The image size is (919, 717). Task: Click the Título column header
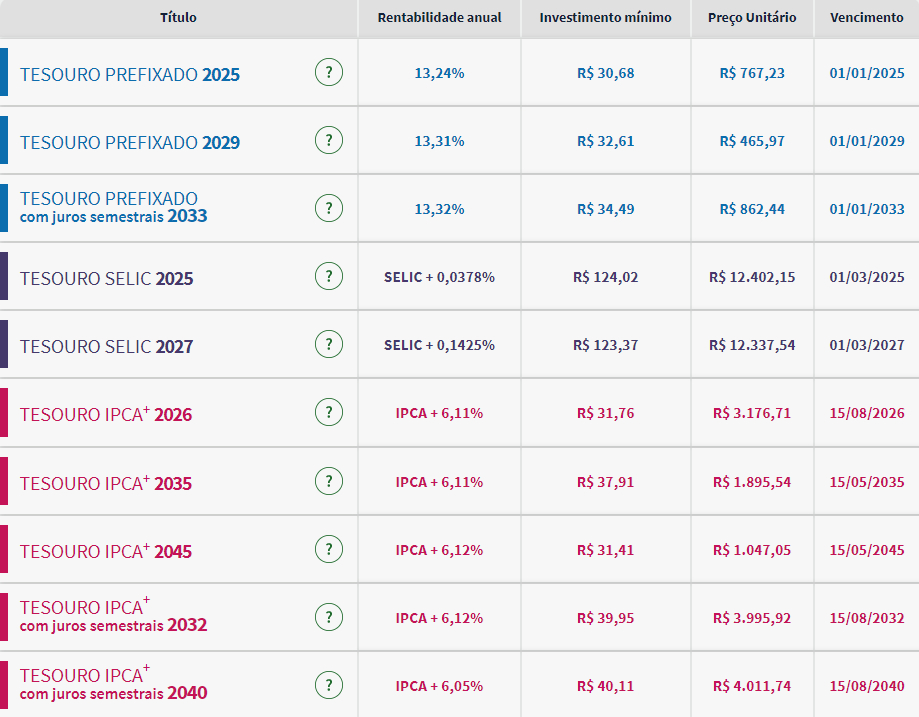178,18
